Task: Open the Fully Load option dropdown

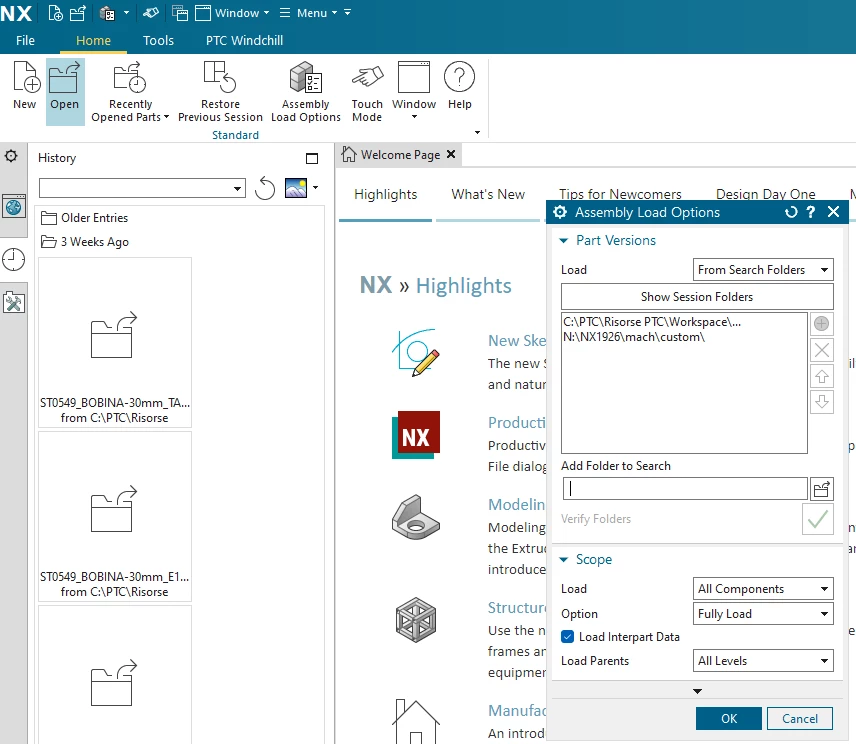Action: [763, 614]
